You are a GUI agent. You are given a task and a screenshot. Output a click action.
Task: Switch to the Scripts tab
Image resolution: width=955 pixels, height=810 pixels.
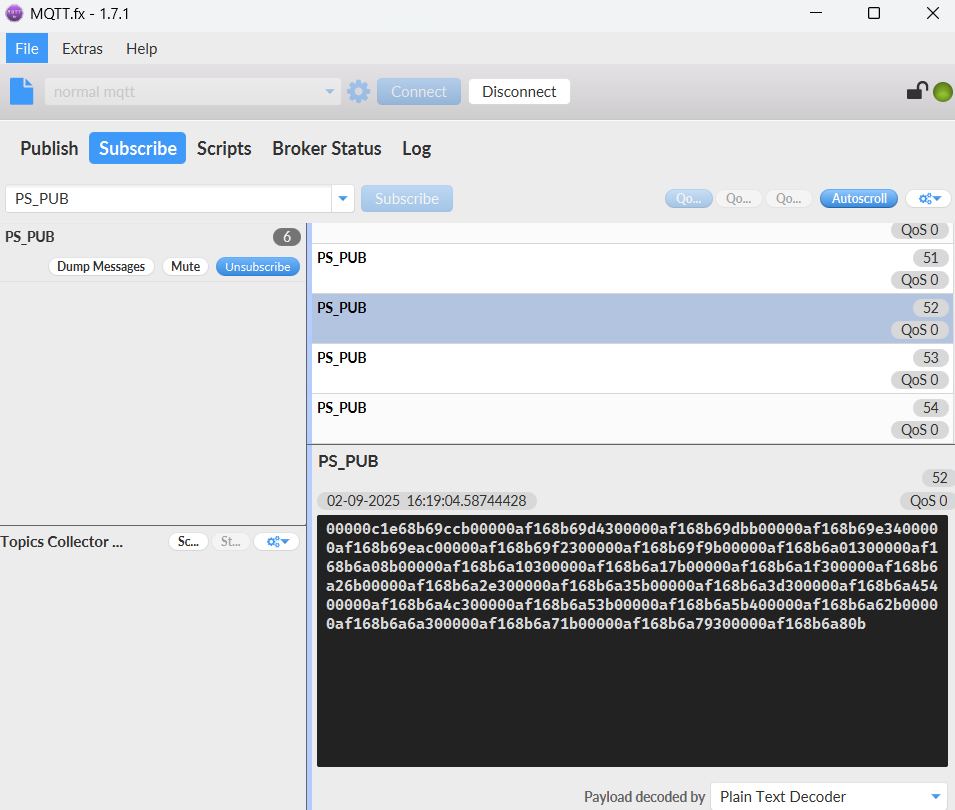224,148
